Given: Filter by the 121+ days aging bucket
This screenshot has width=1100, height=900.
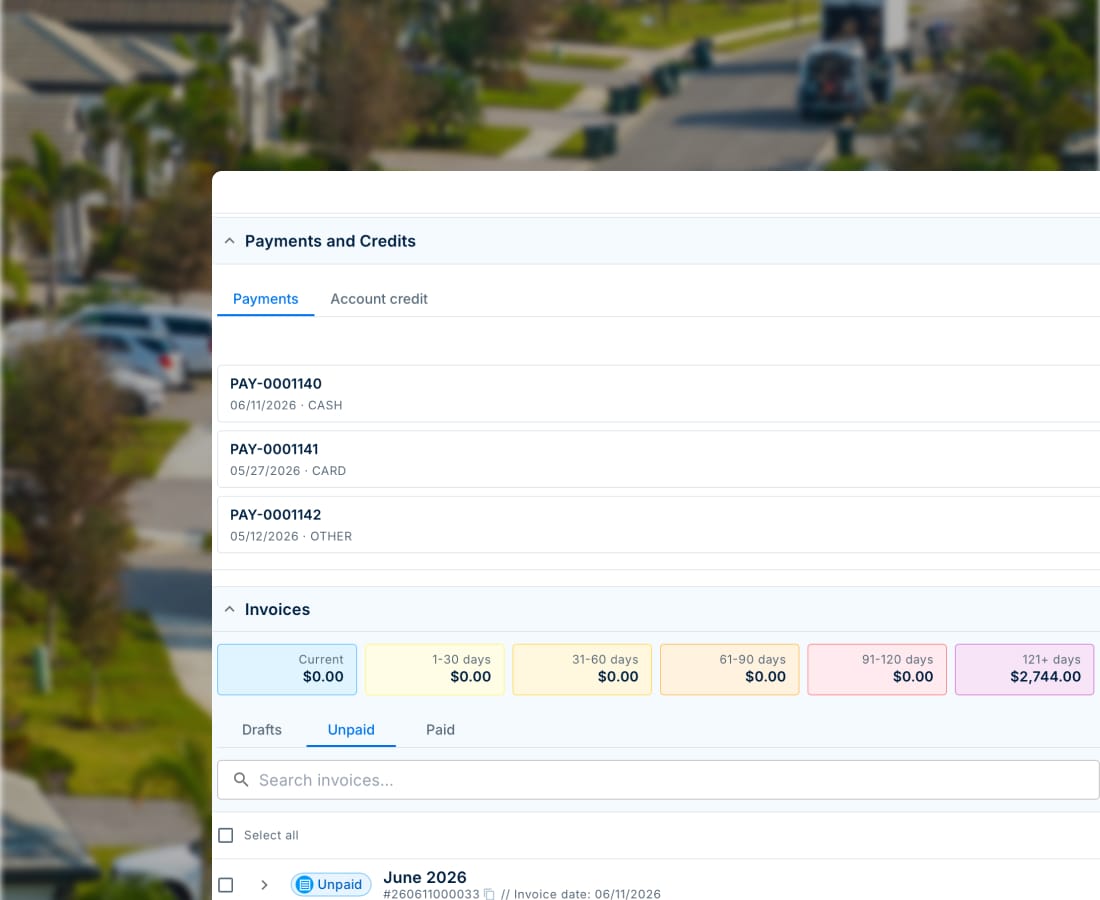Looking at the screenshot, I should point(1024,669).
